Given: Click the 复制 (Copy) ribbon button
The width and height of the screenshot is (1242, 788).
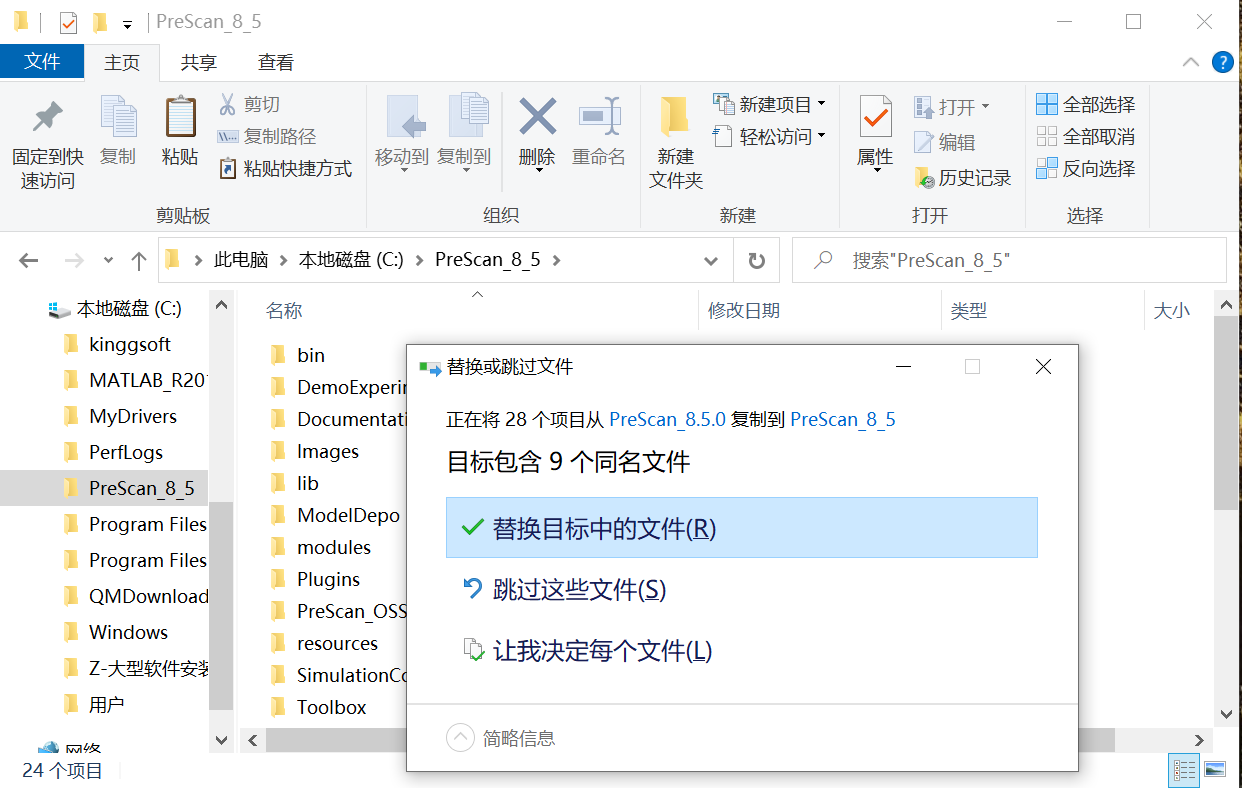Looking at the screenshot, I should click(x=118, y=130).
